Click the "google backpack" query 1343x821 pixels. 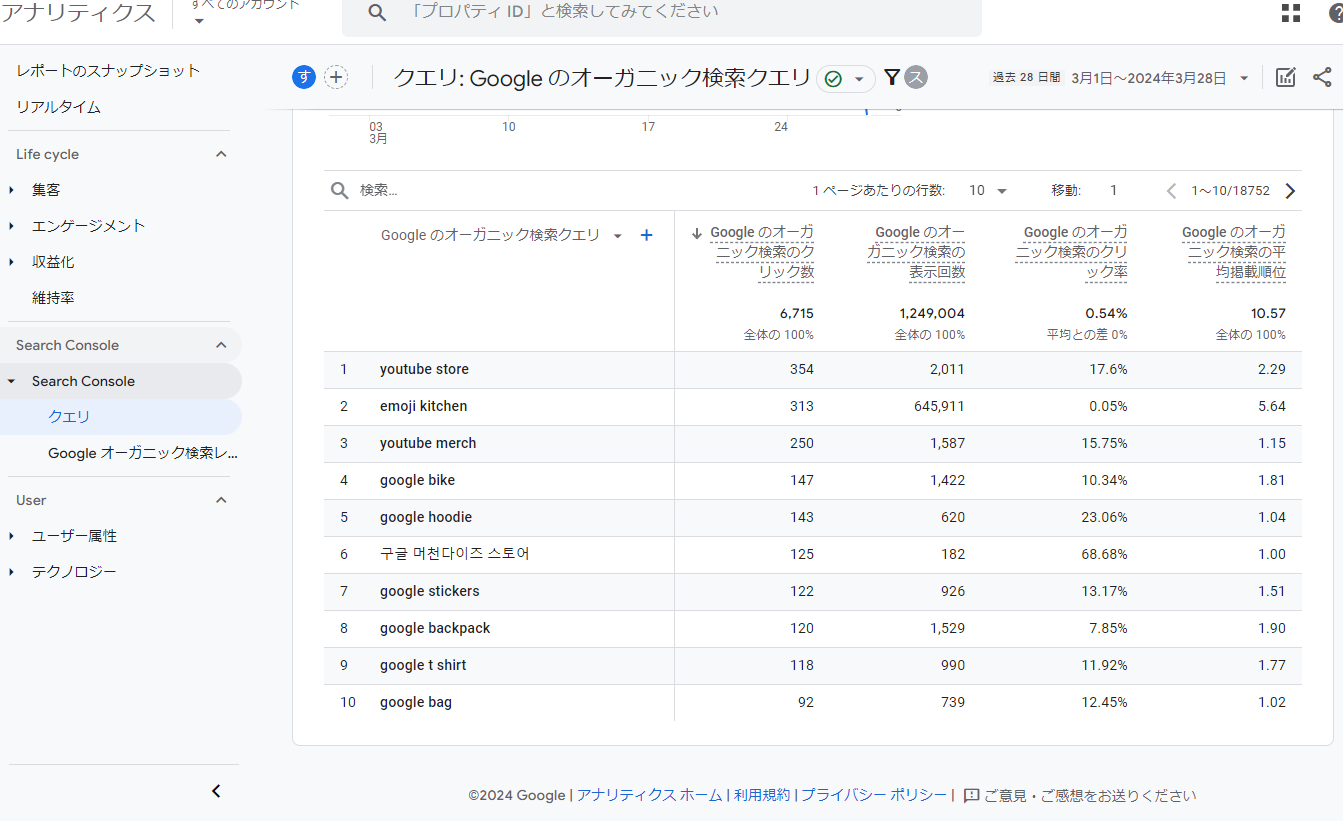point(435,629)
